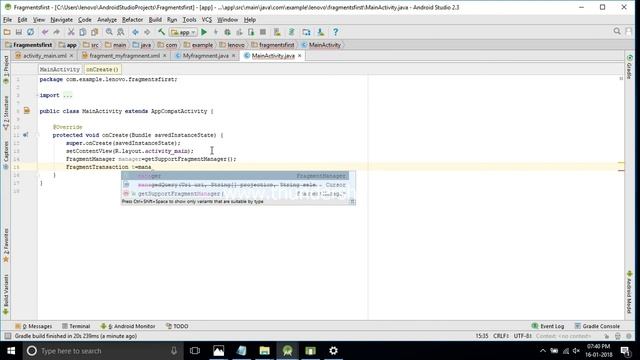The image size is (640, 360).
Task: Click the Save All toolbar icon
Action: 19,32
